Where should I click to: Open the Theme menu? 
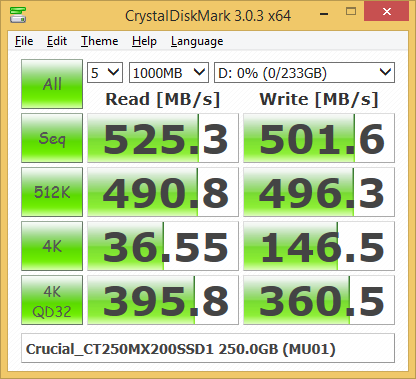(x=100, y=41)
